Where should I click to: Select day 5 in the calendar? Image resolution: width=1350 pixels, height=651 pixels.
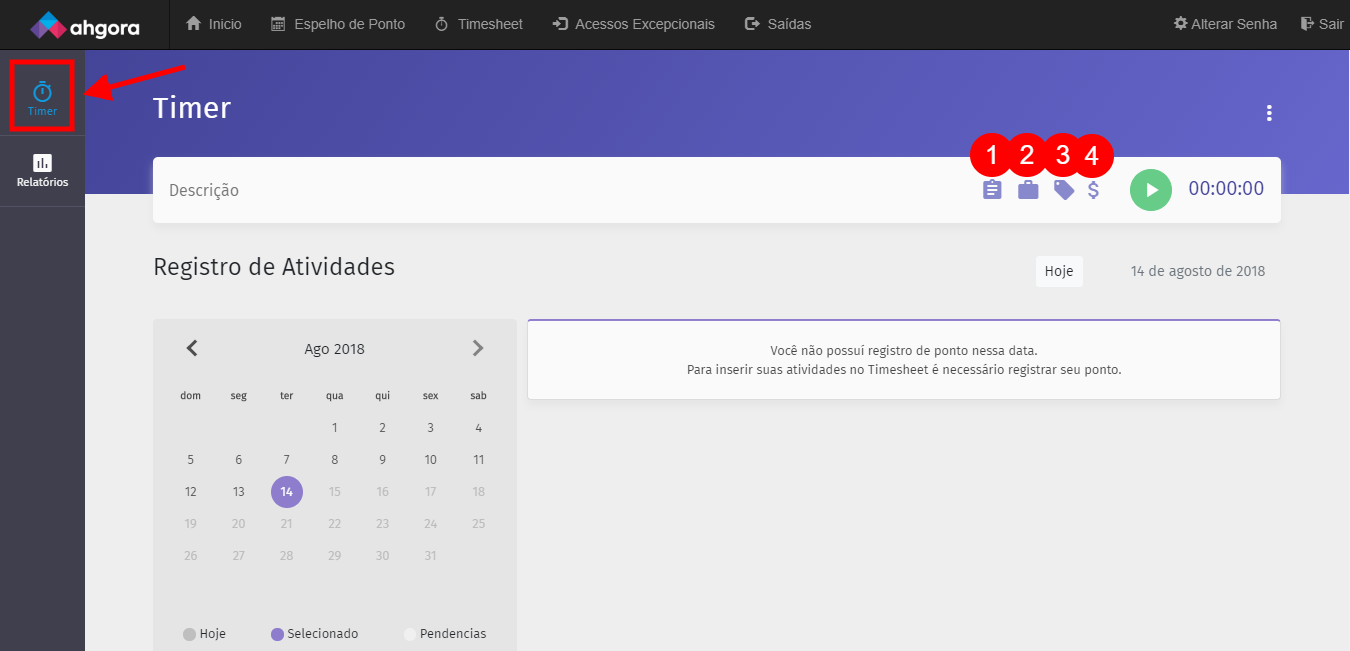click(x=191, y=460)
